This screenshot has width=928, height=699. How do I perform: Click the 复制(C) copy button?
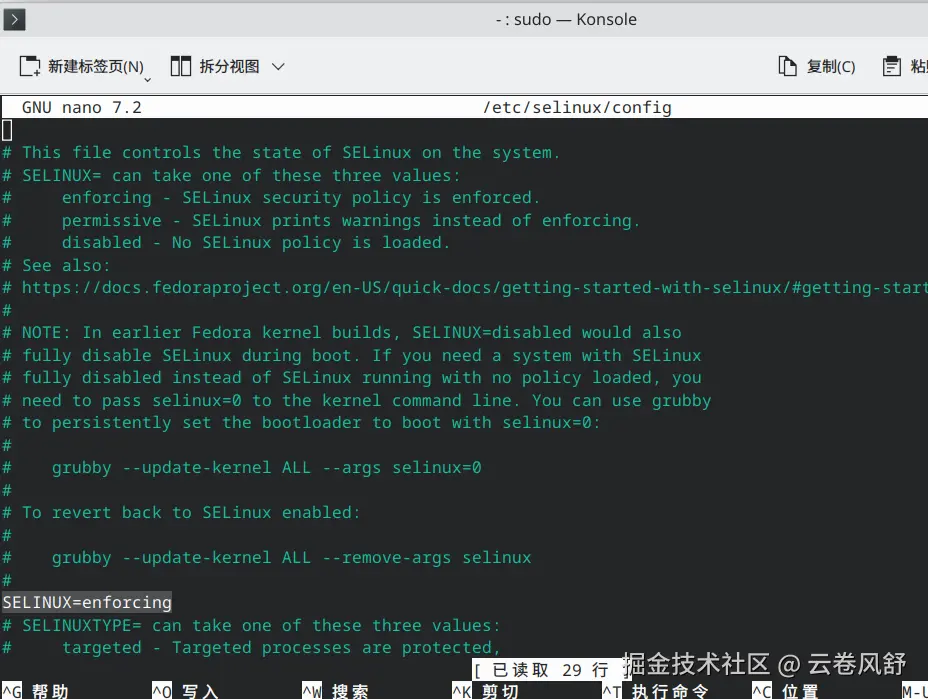tap(817, 66)
